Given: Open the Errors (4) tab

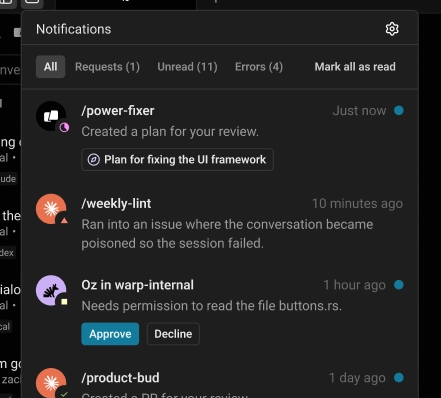Looking at the screenshot, I should tap(259, 67).
